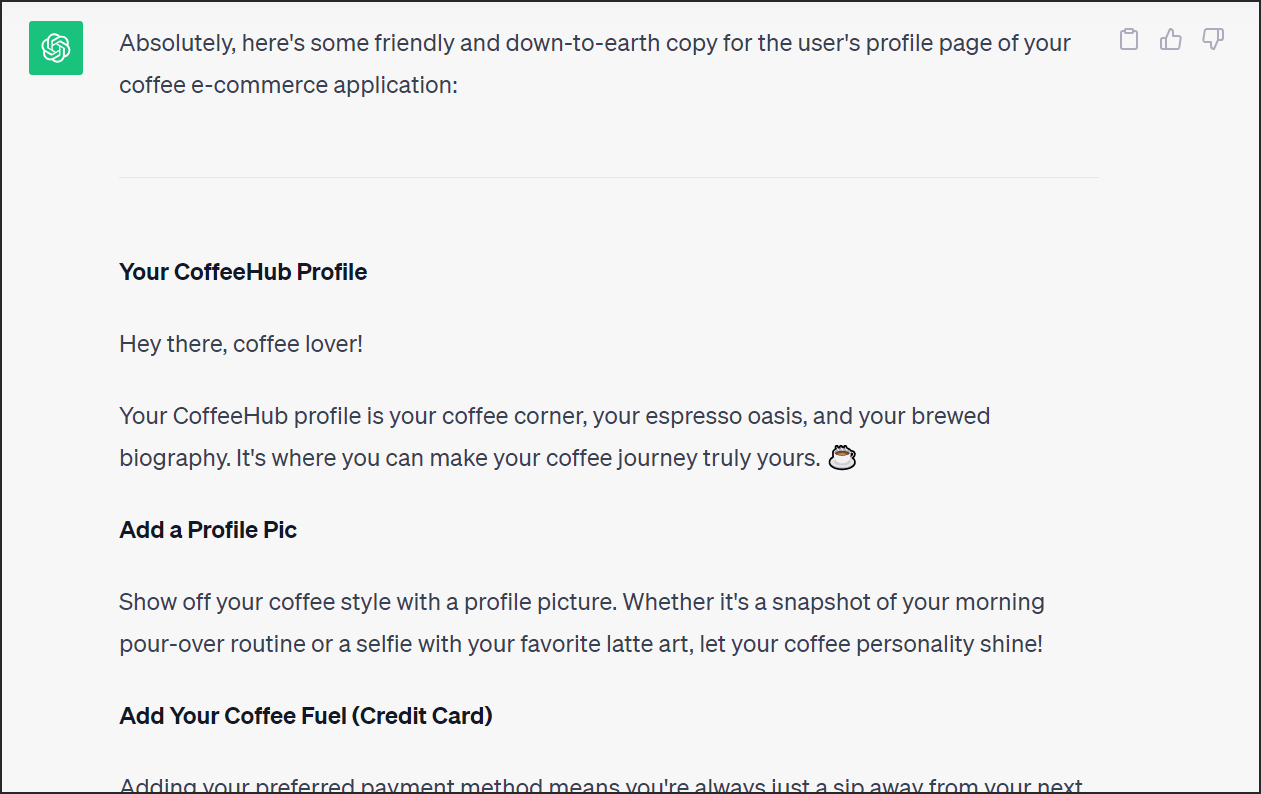Click the green ChatGPT avatar logo
Viewport: 1261px width, 794px height.
click(x=56, y=48)
